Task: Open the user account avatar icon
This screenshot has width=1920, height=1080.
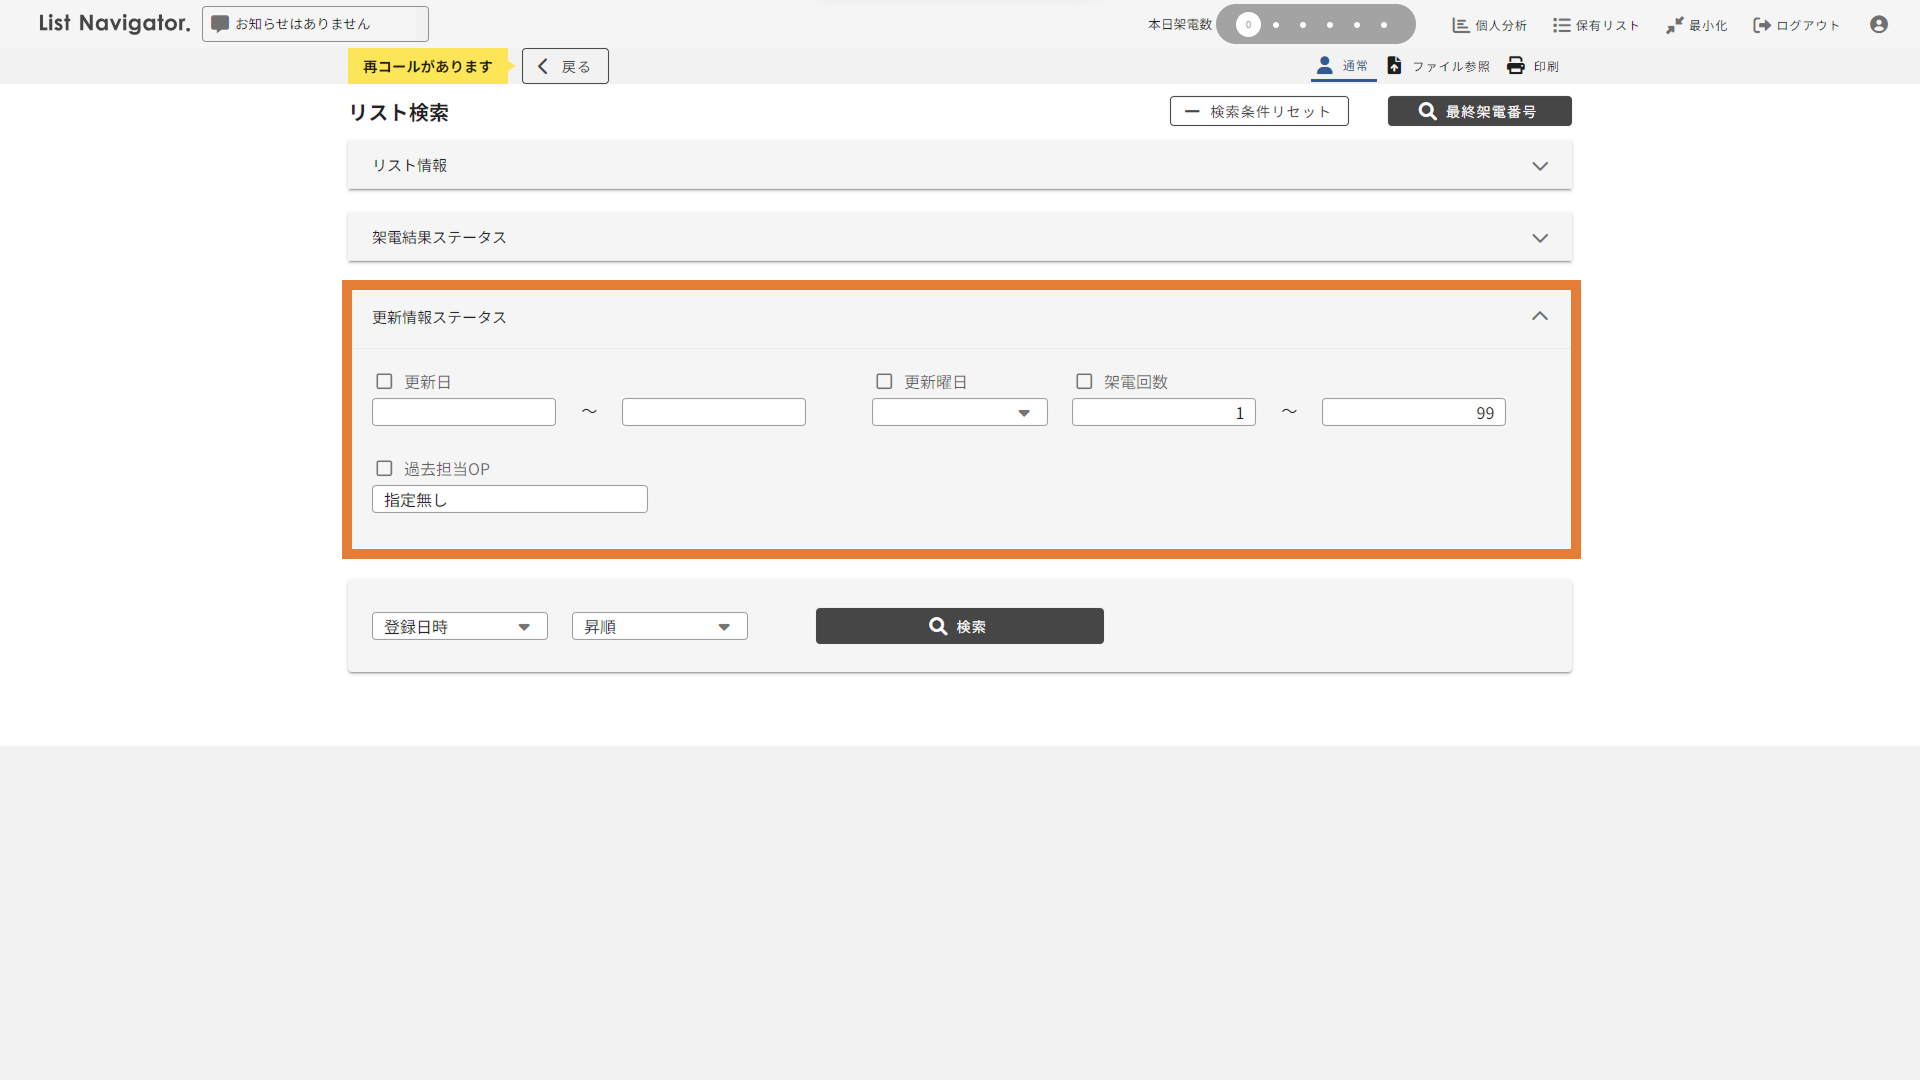Action: pos(1879,24)
